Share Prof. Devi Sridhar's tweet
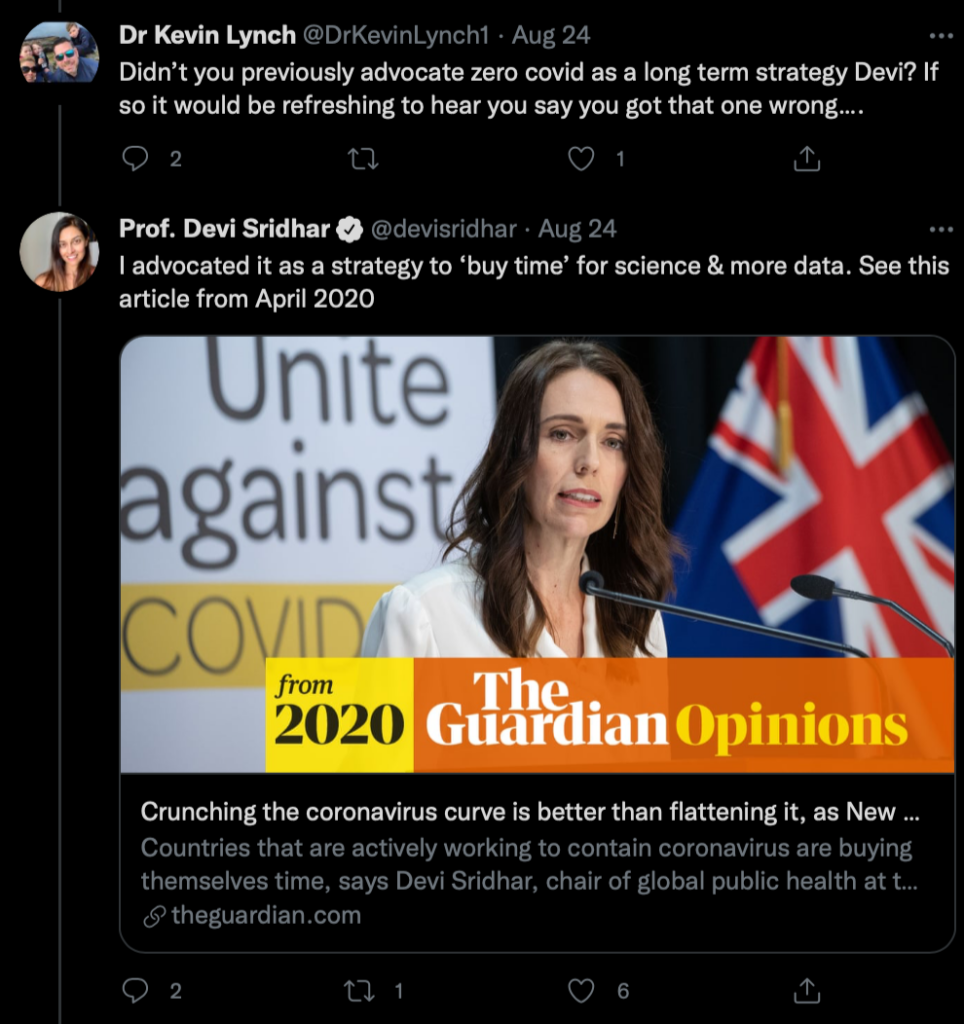The width and height of the screenshot is (964, 1024). (x=807, y=991)
